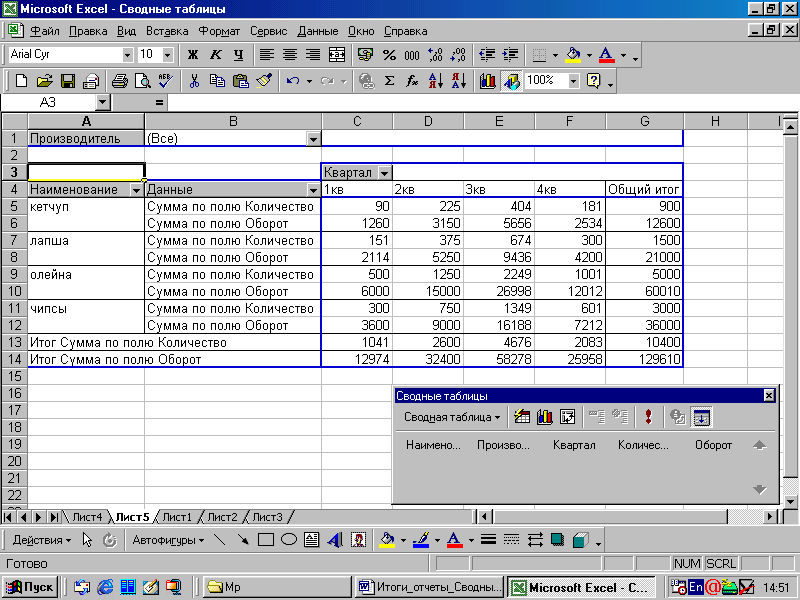Open the Данные menu
The image size is (800, 600).
coord(317,31)
